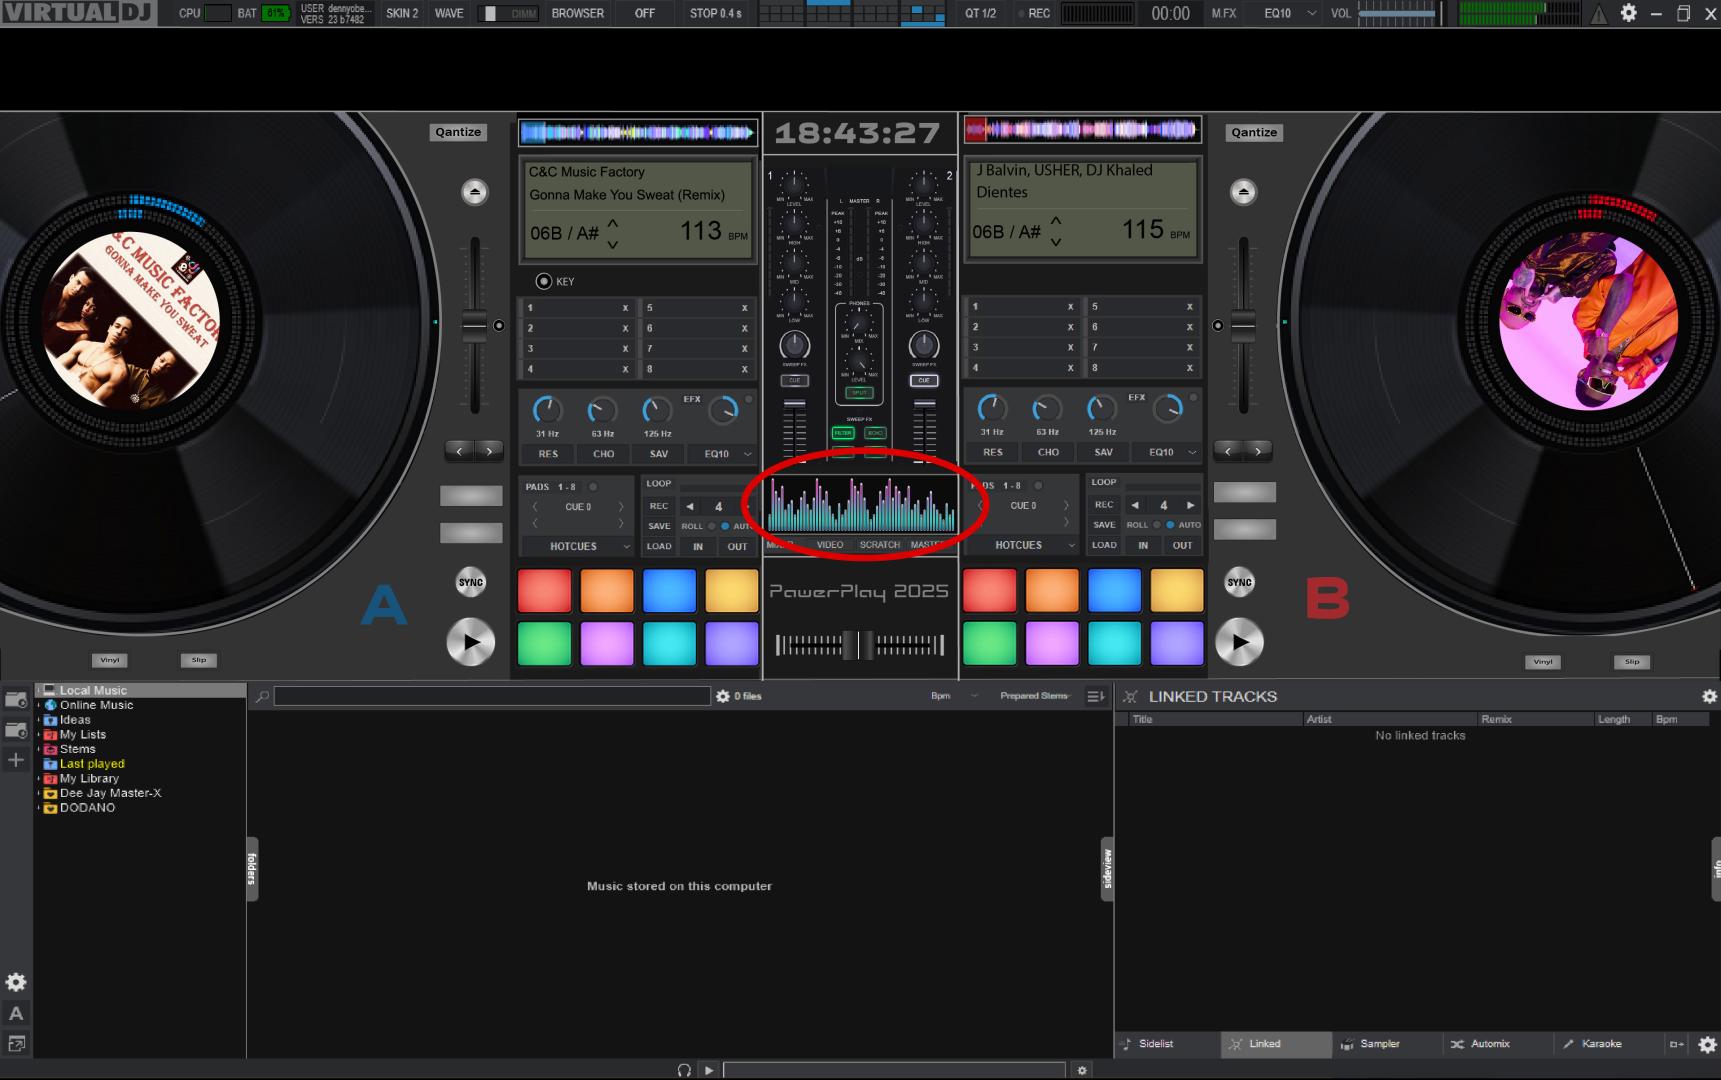Delete hotcue 5 on deck B
This screenshot has width=1721, height=1080.
[1189, 307]
